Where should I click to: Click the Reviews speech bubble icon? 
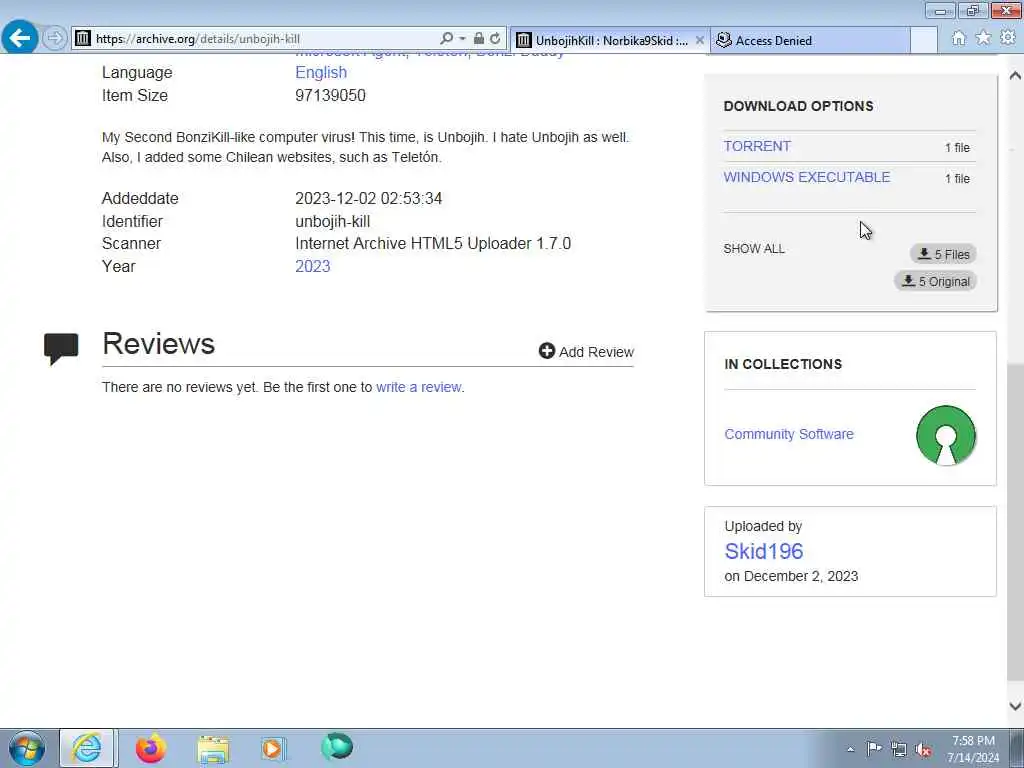pyautogui.click(x=61, y=348)
